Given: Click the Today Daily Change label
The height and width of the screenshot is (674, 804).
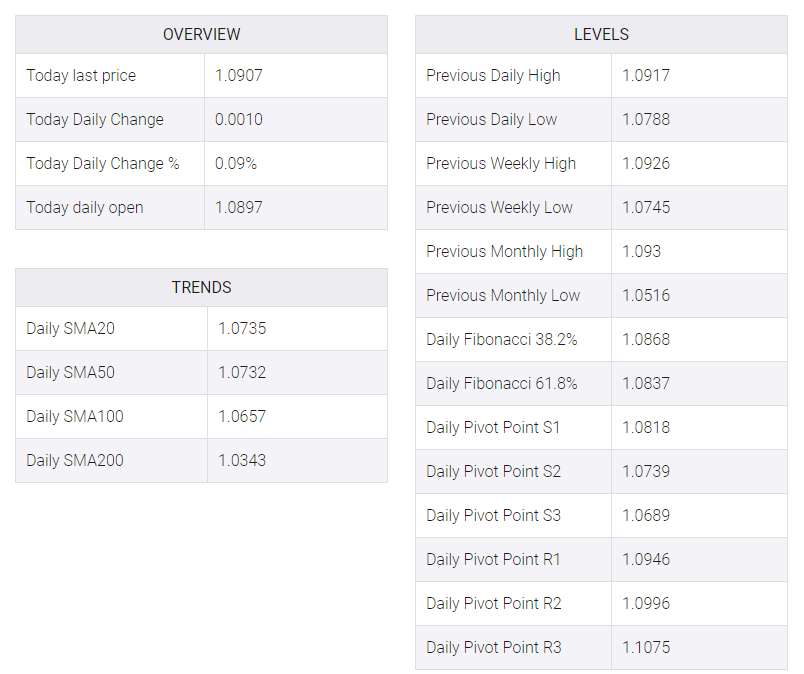Looking at the screenshot, I should 95,120.
